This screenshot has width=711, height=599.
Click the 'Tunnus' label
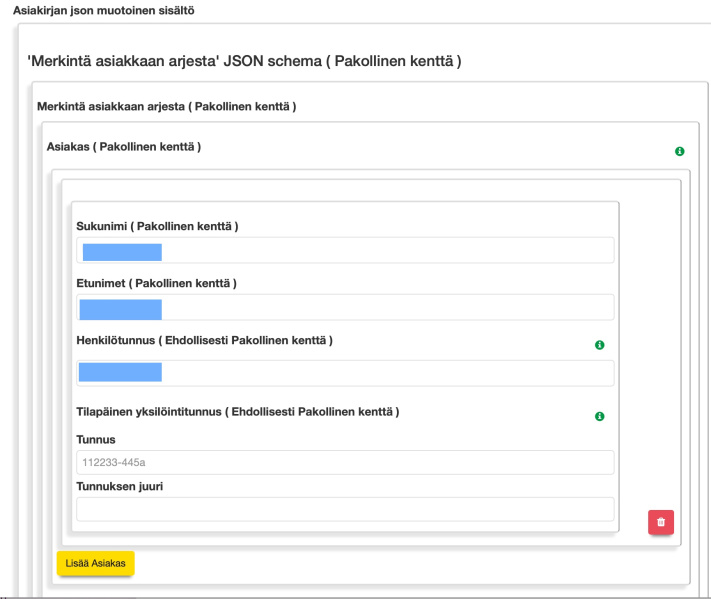click(96, 439)
